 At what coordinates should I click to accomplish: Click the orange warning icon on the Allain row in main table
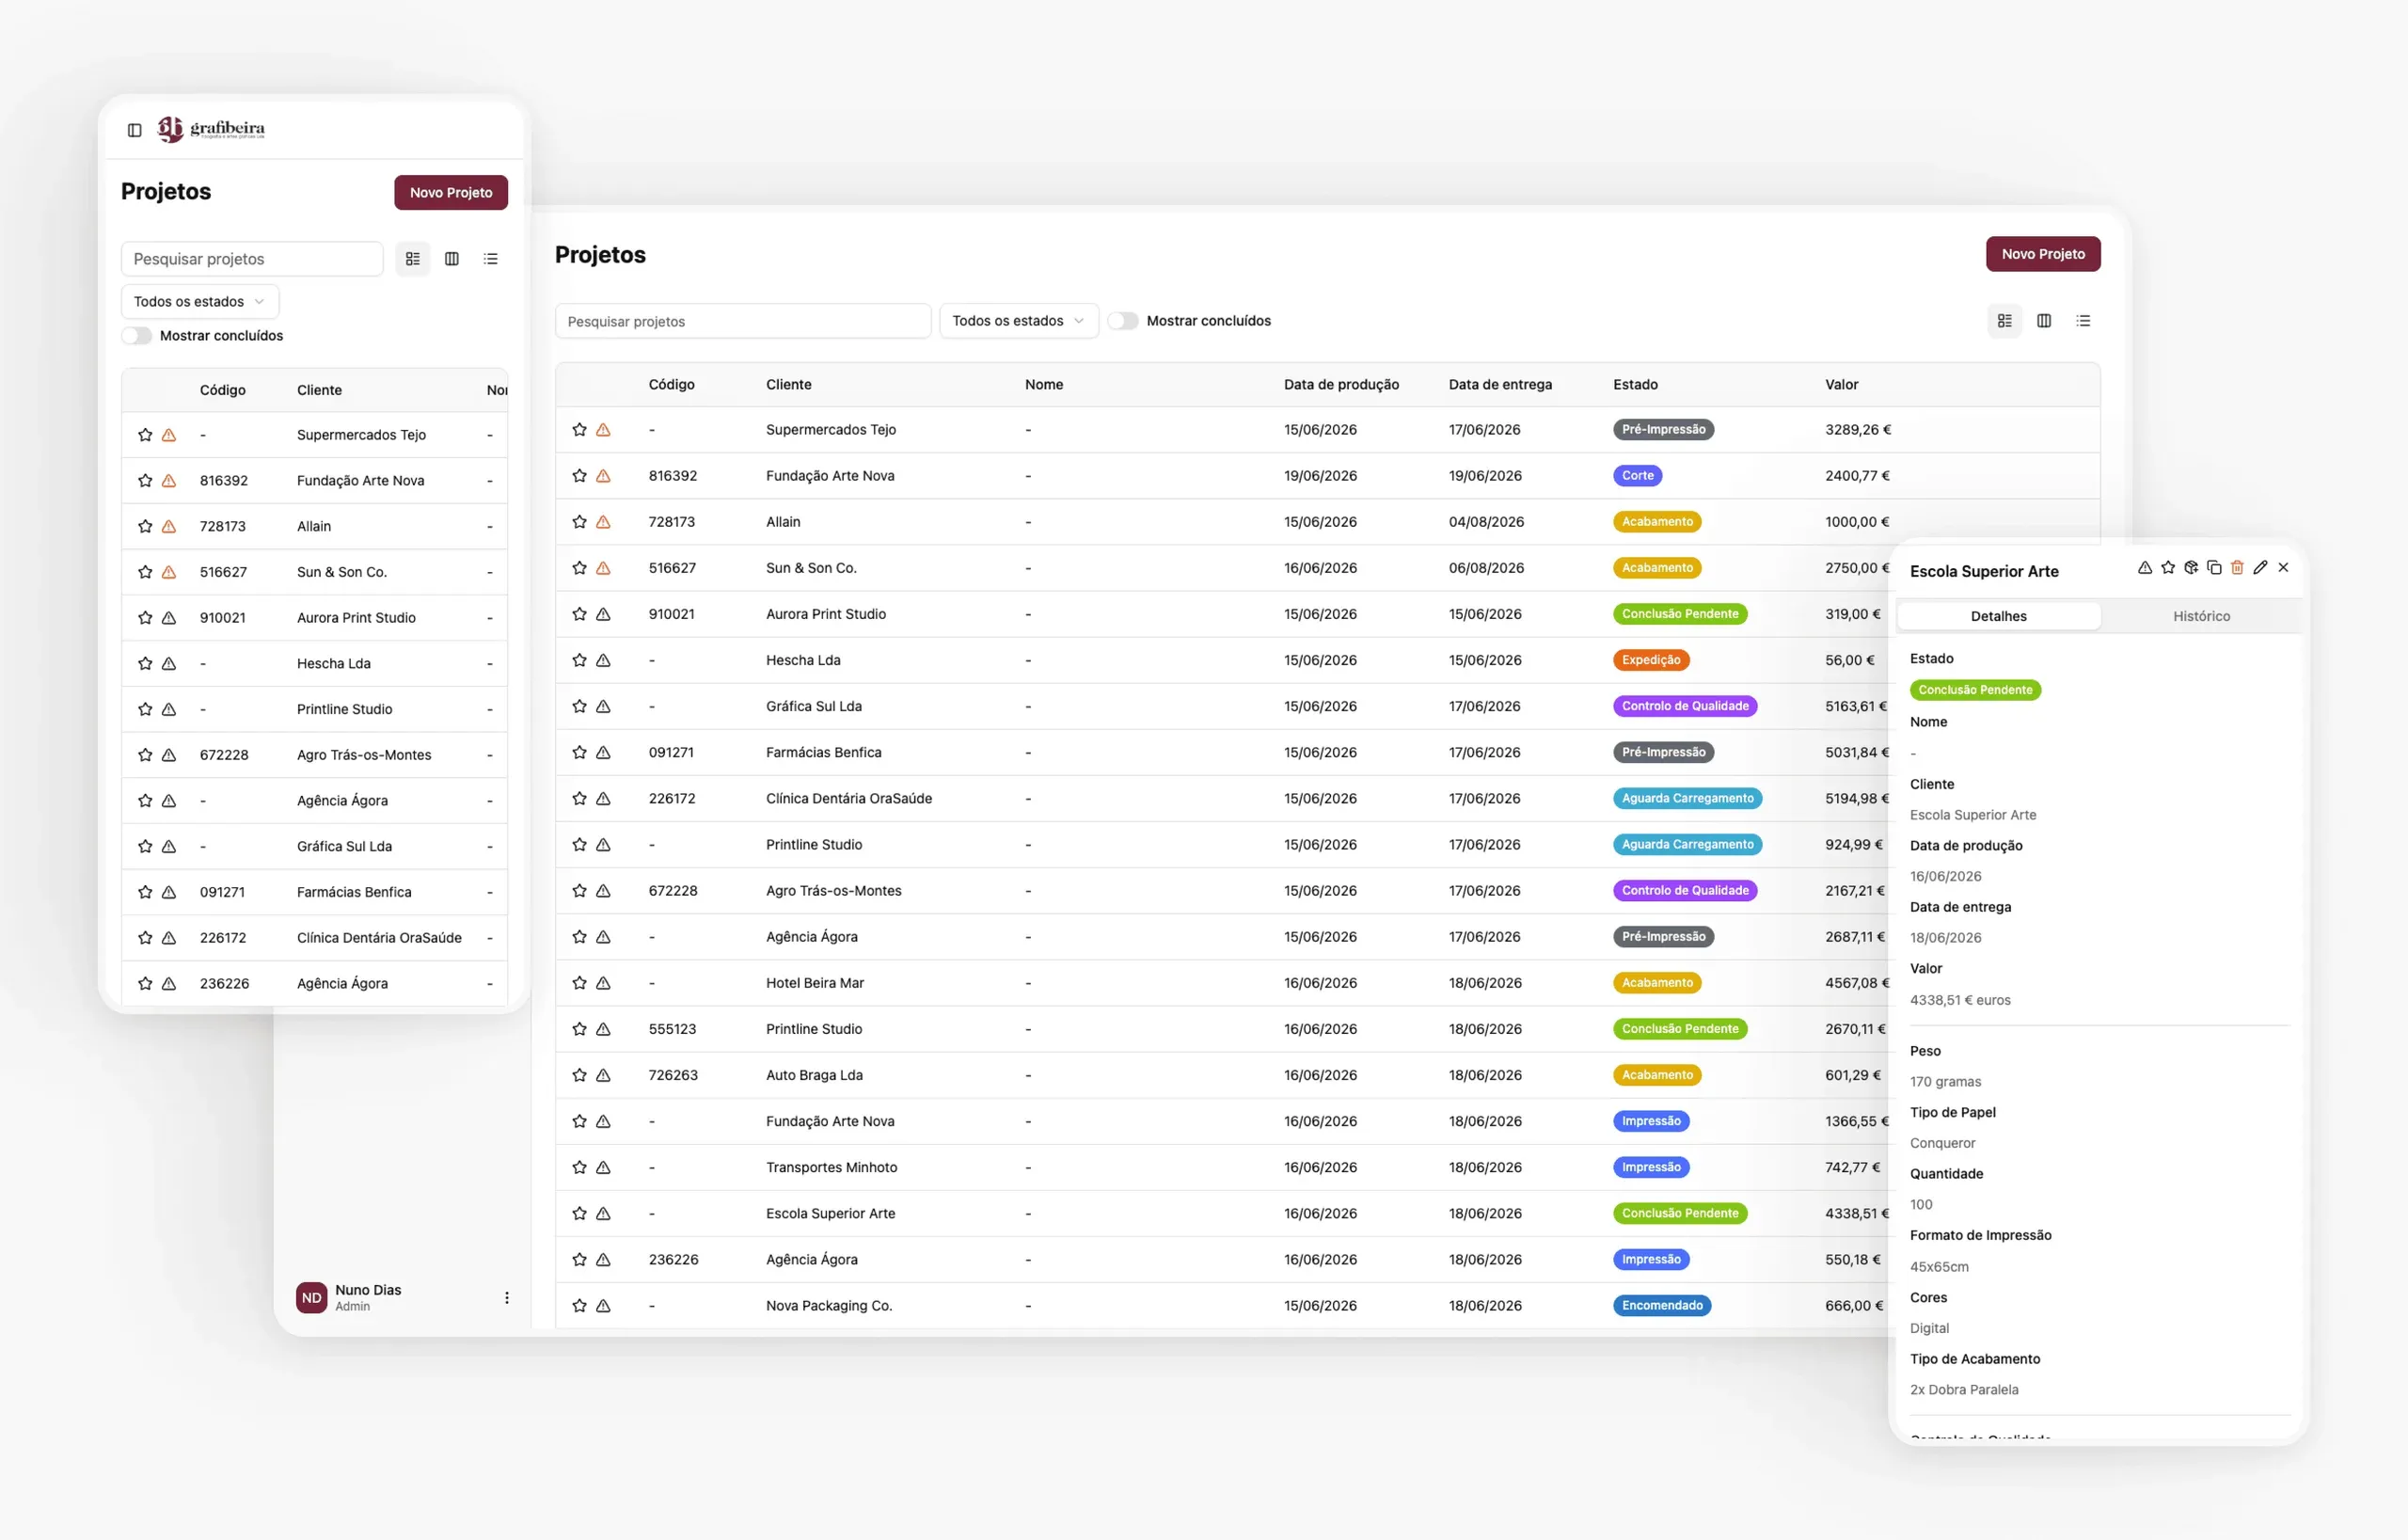tap(603, 522)
